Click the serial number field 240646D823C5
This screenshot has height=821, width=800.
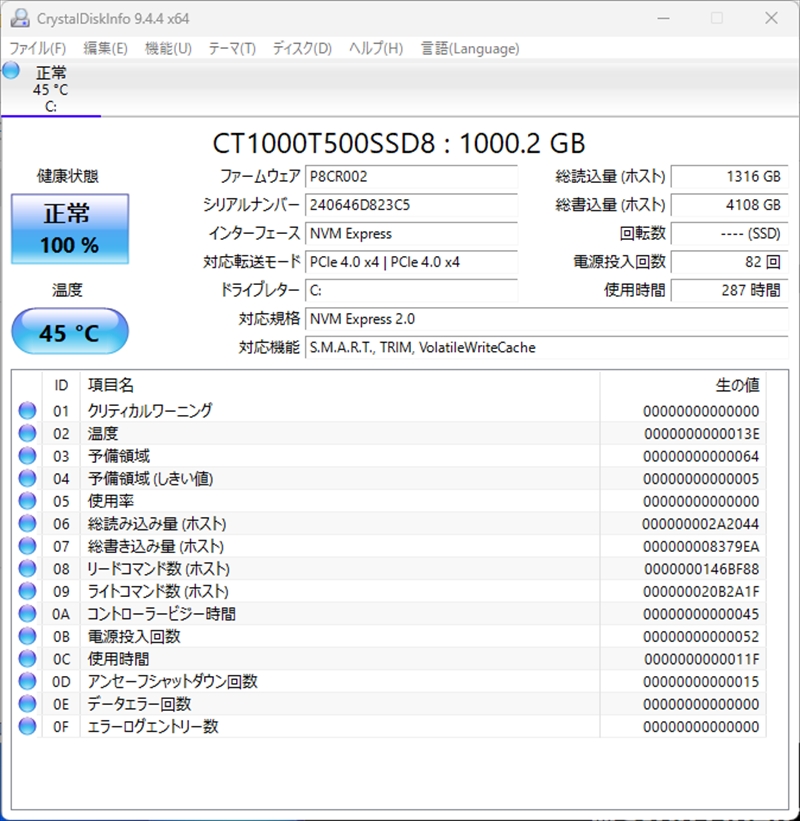coord(412,205)
